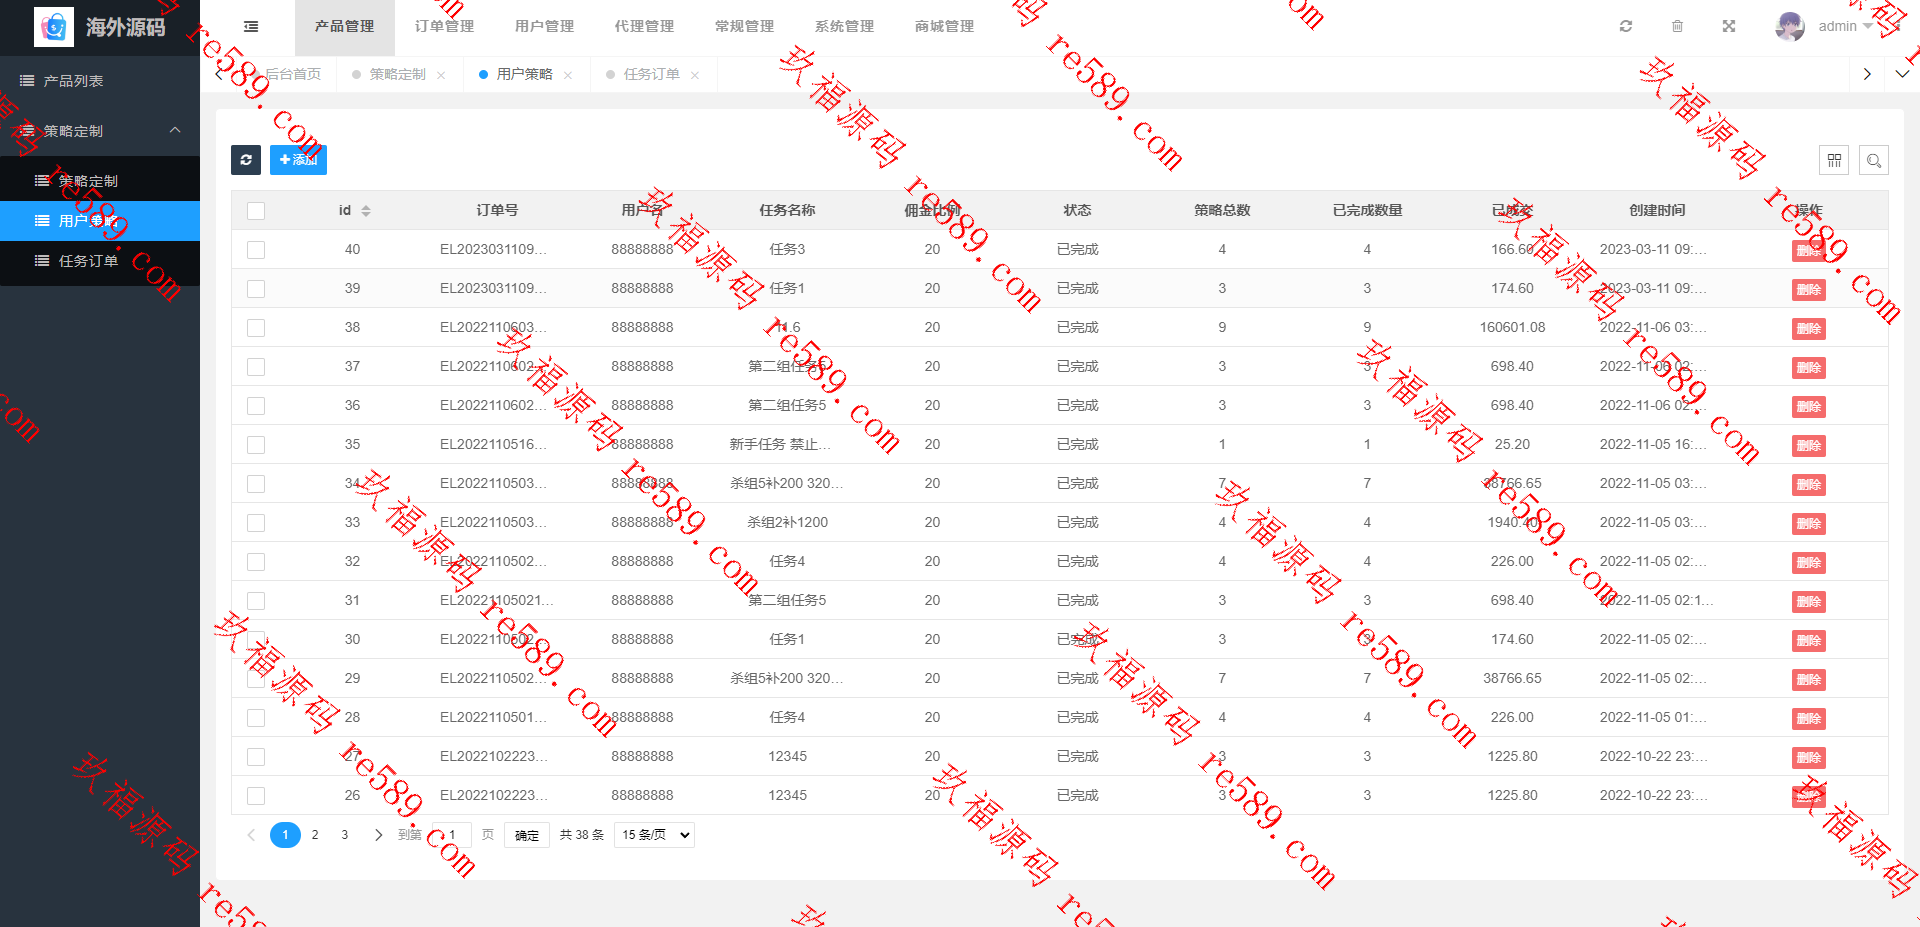
Task: Open 用户管理 top menu
Action: point(544,27)
